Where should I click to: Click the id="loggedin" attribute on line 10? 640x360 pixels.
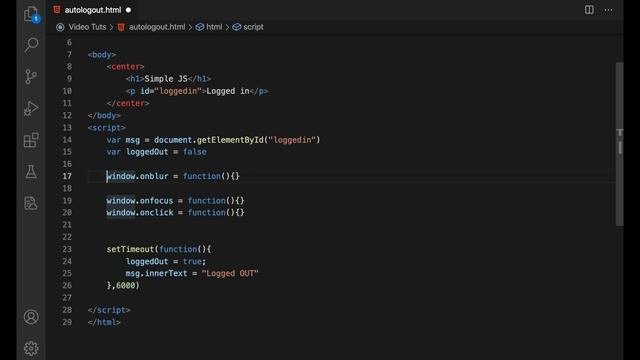point(171,91)
